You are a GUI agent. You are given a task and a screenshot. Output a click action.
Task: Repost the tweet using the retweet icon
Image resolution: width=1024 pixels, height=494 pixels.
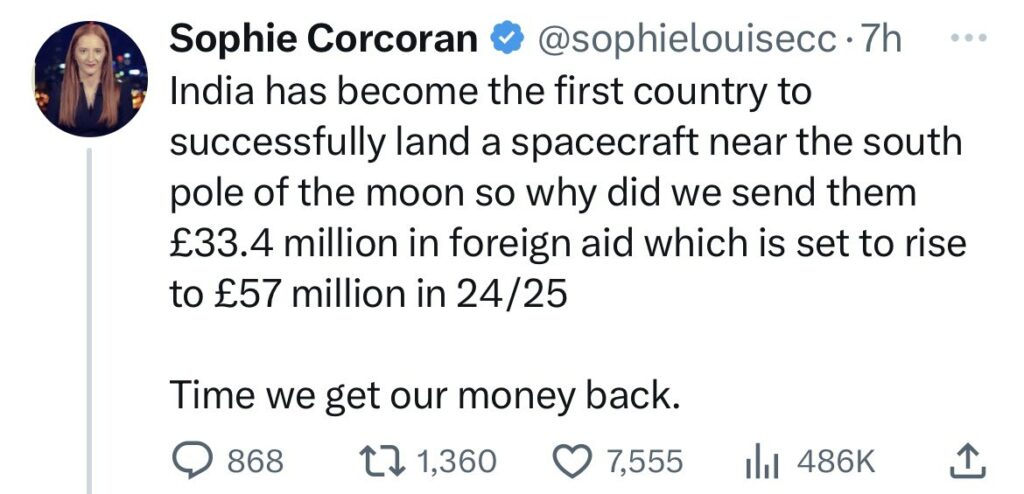pos(383,460)
